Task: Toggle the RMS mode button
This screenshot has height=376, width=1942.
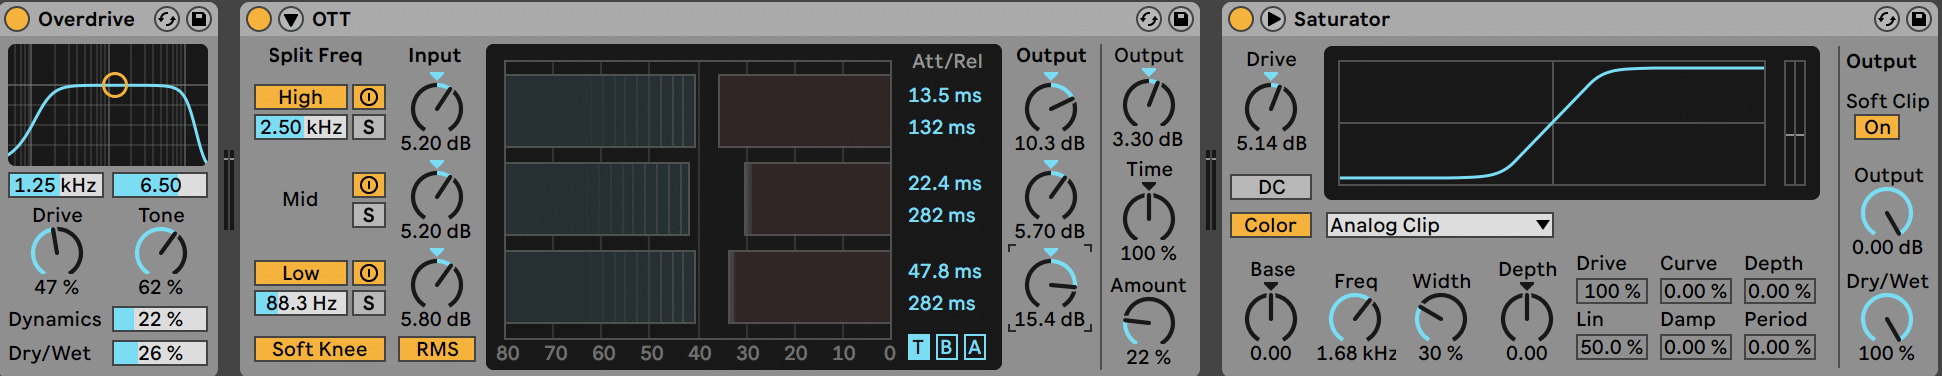Action: (437, 349)
